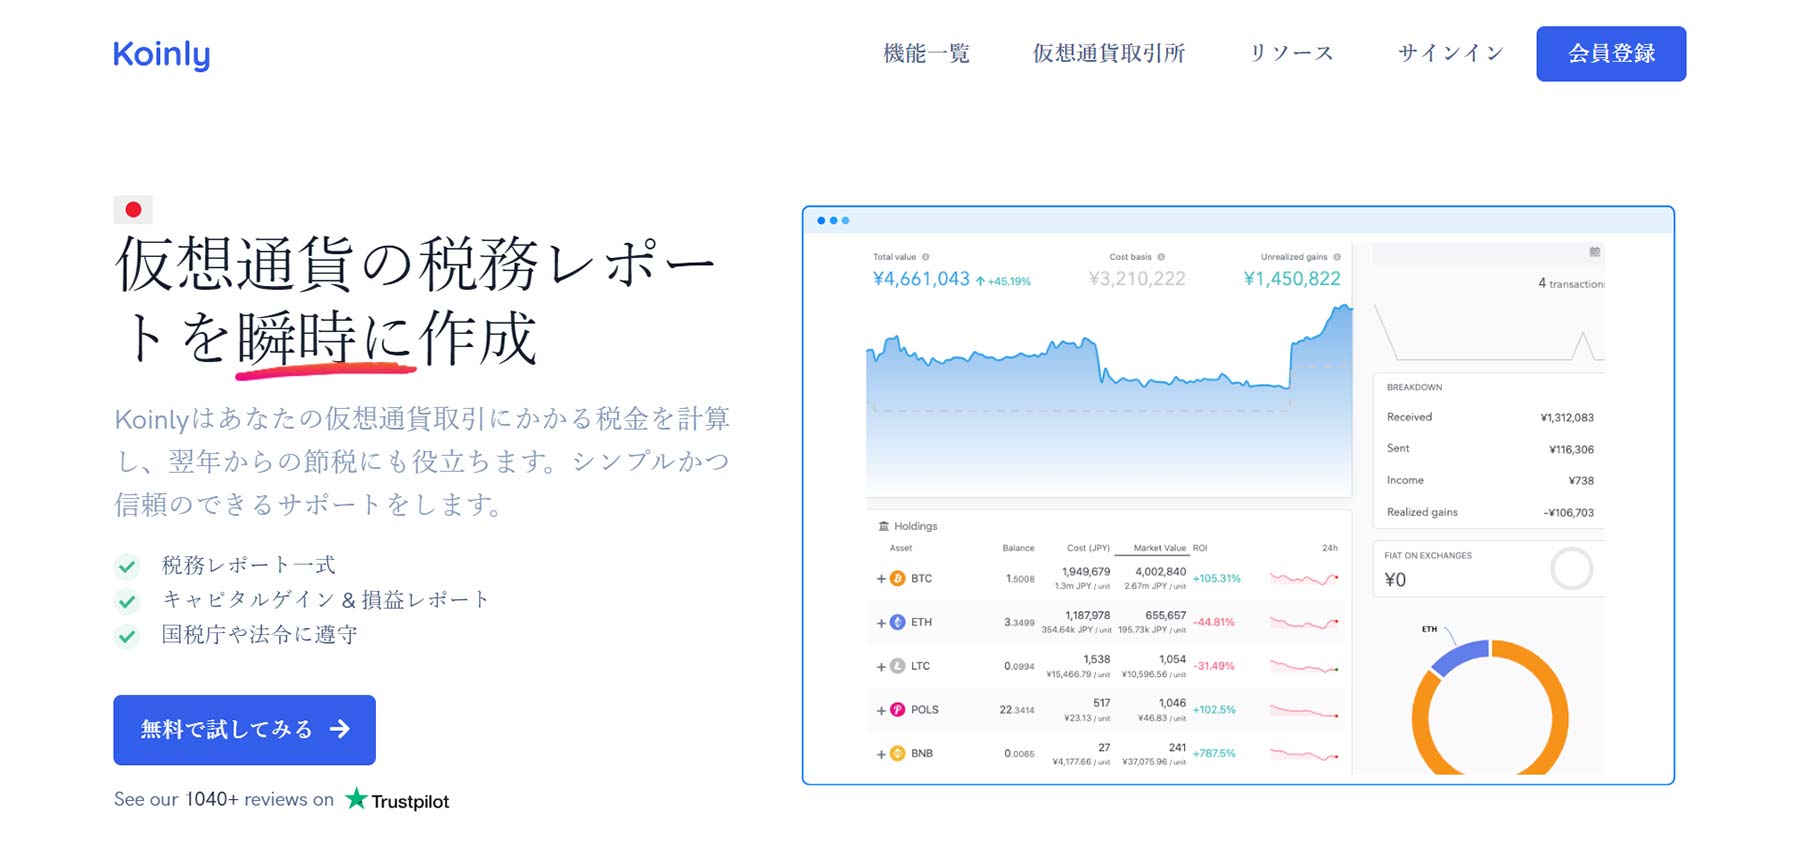Screen dimensions: 1800x861
Task: Click the 会員登録 button
Action: click(x=1611, y=54)
